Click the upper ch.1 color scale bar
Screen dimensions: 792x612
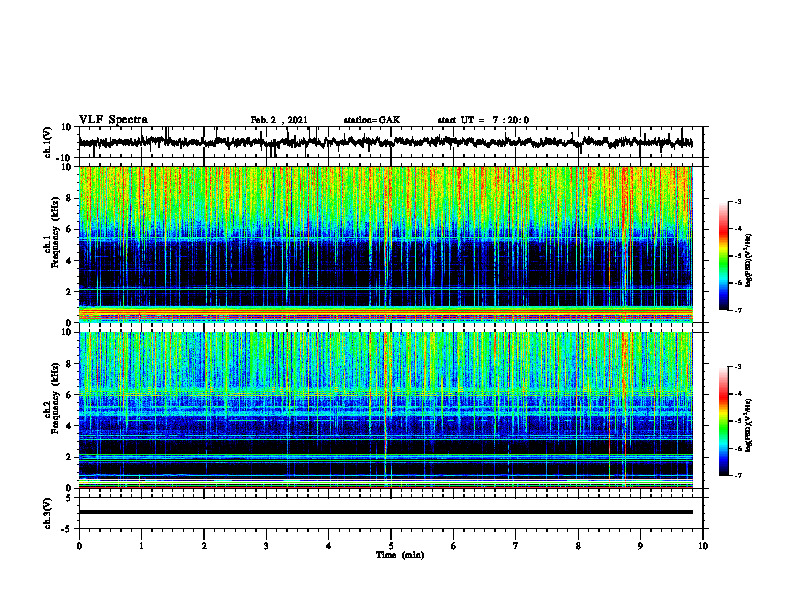tap(723, 256)
